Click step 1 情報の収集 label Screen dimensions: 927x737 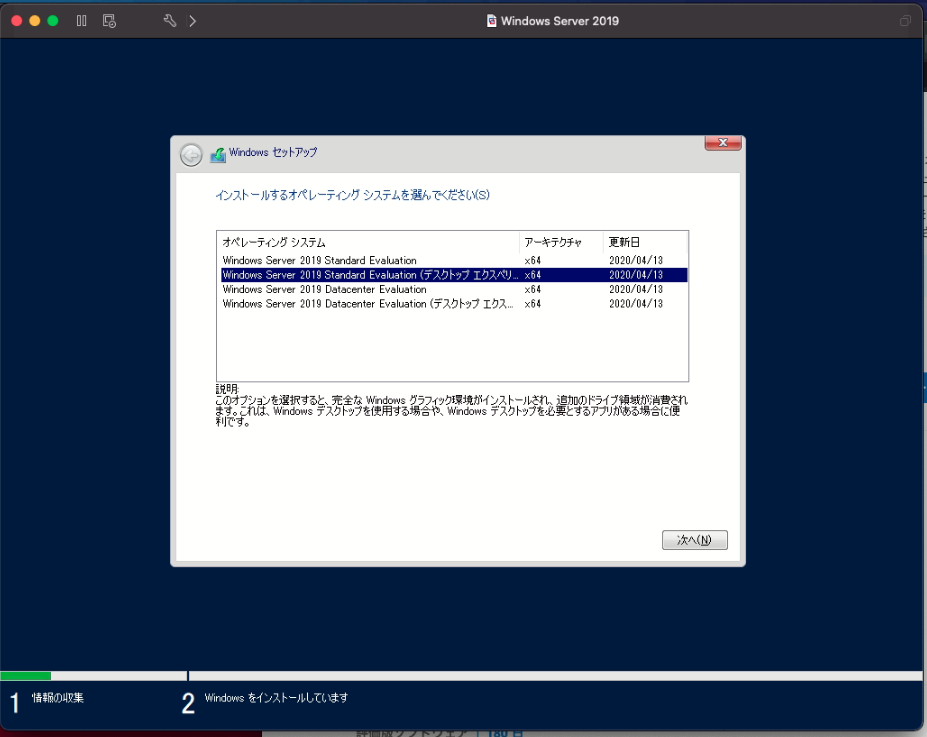pyautogui.click(x=57, y=698)
